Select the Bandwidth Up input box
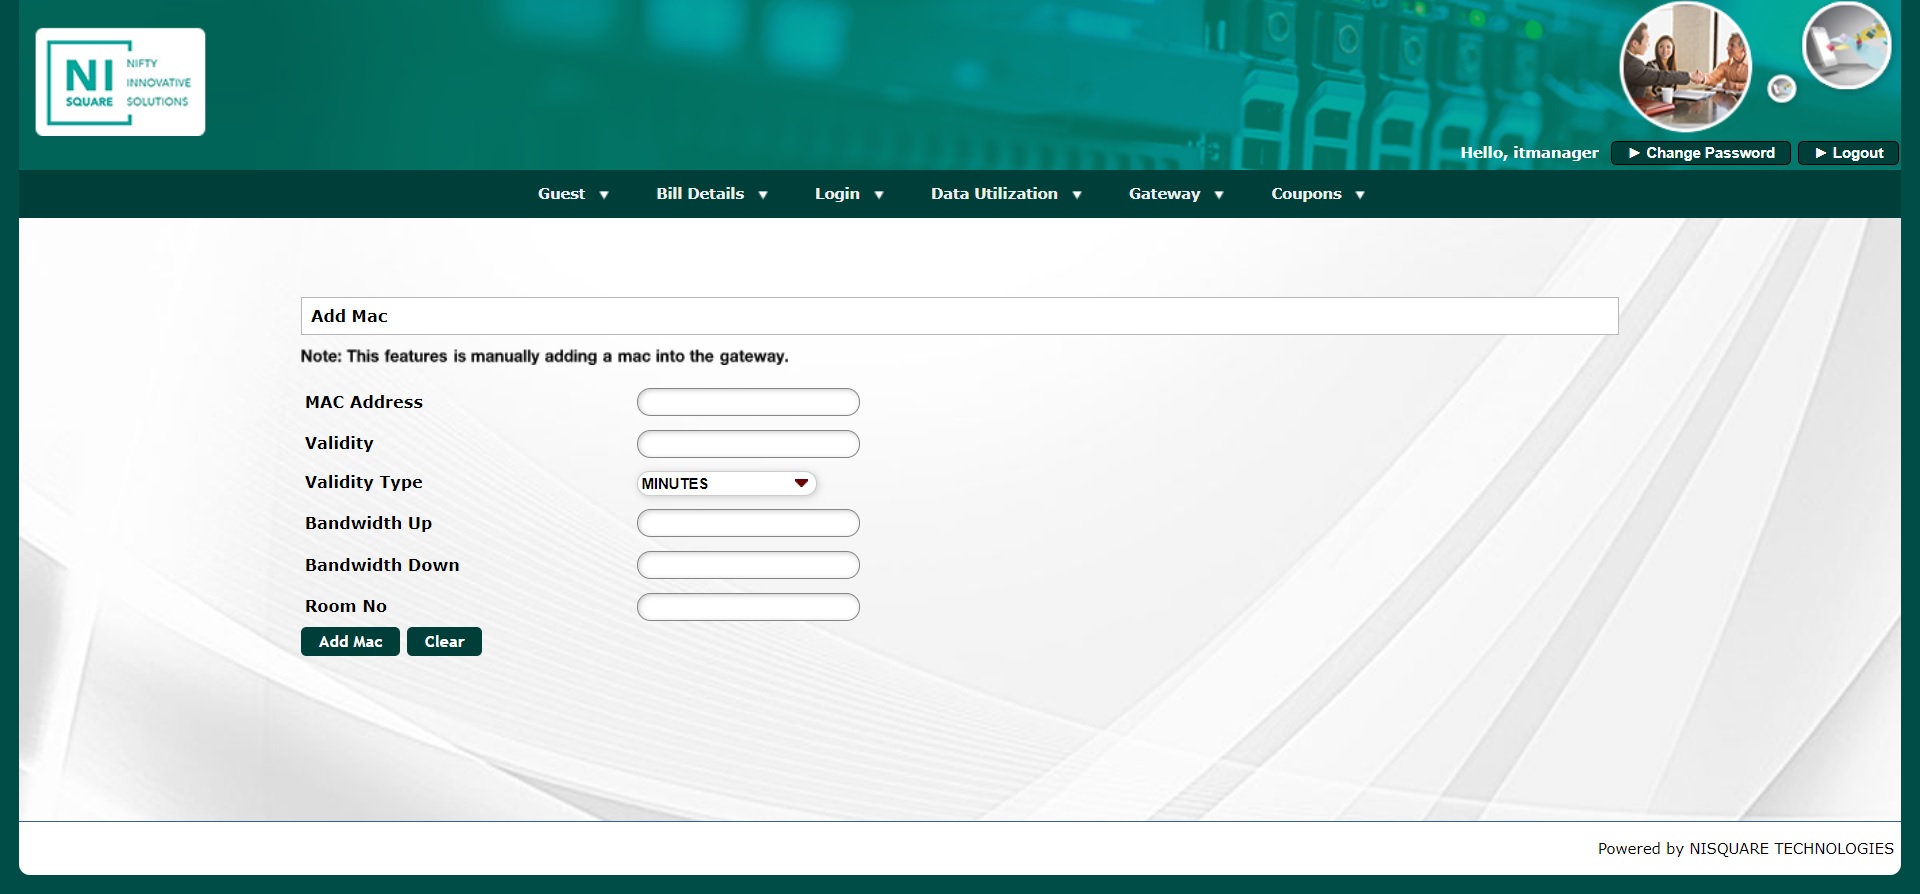 tap(748, 523)
